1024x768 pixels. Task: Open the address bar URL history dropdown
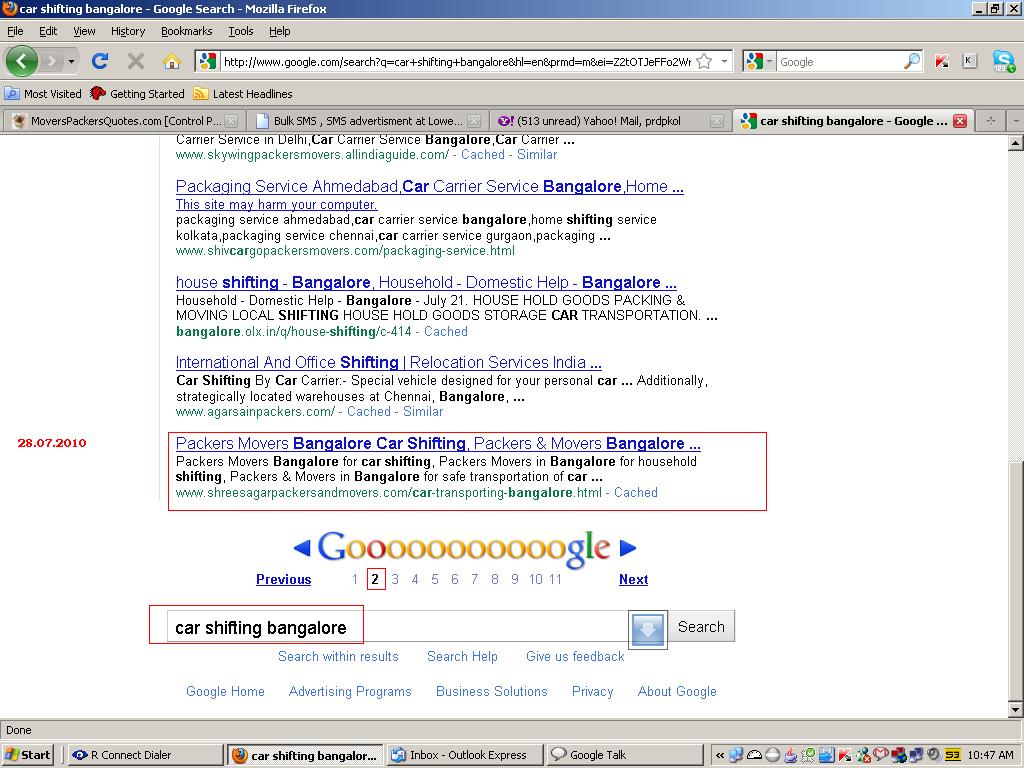pos(724,61)
